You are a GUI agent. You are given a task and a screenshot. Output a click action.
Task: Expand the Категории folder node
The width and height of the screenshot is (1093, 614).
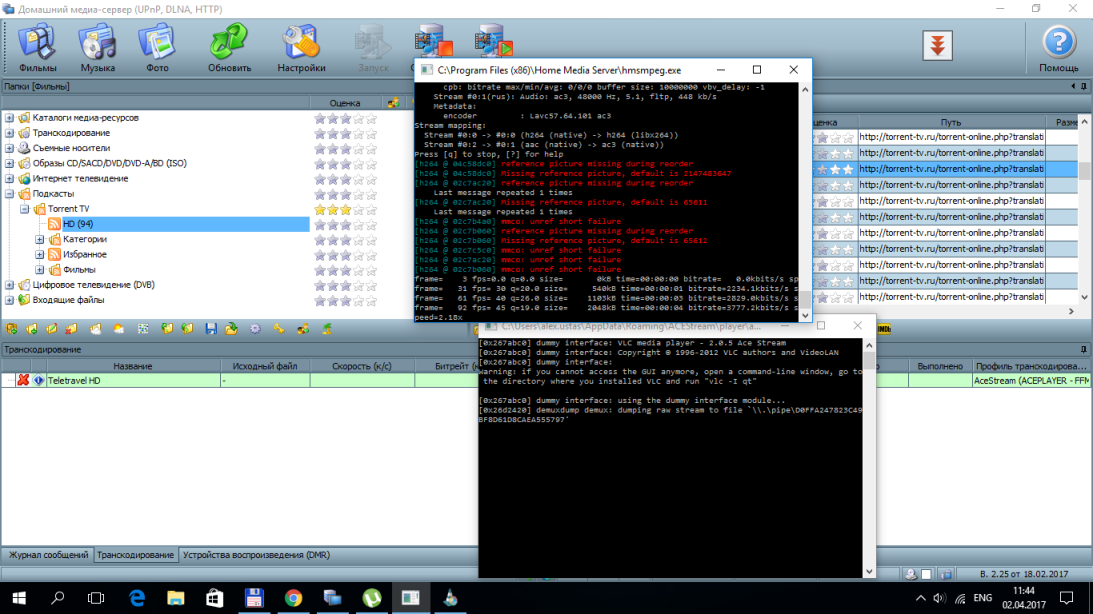[x=40, y=240]
